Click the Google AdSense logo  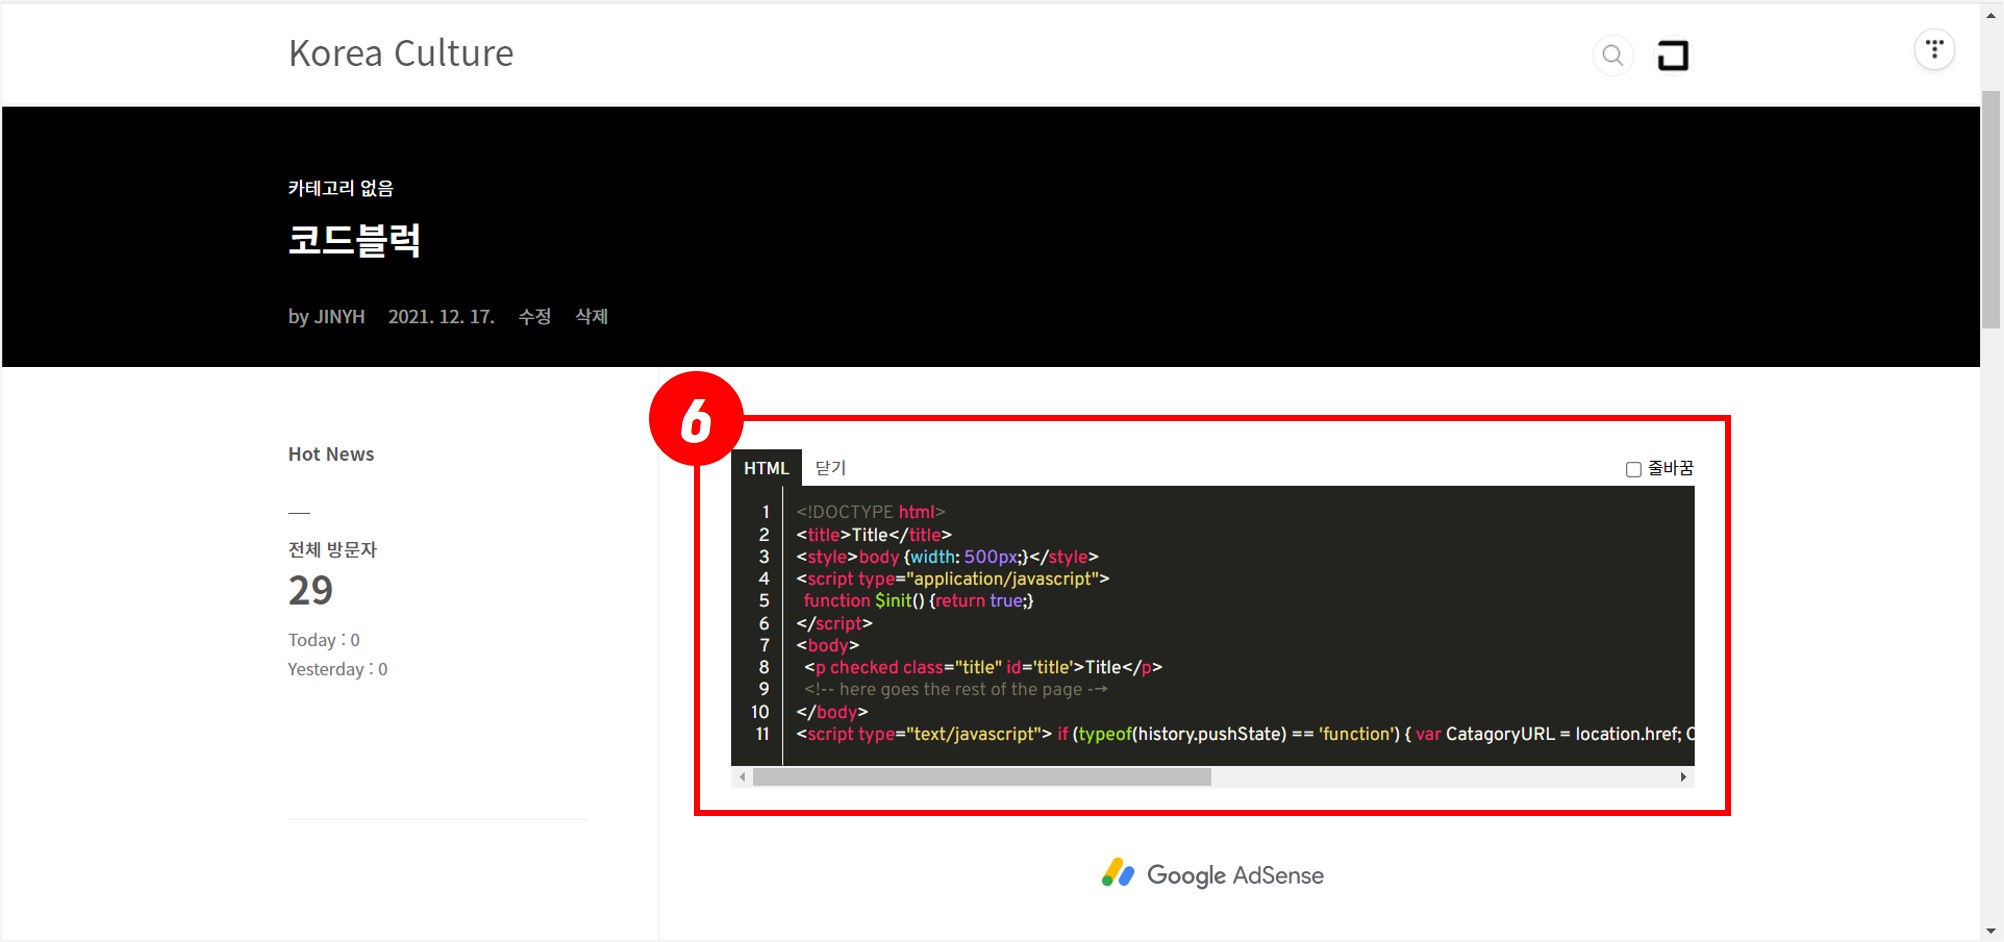[x=1213, y=874]
